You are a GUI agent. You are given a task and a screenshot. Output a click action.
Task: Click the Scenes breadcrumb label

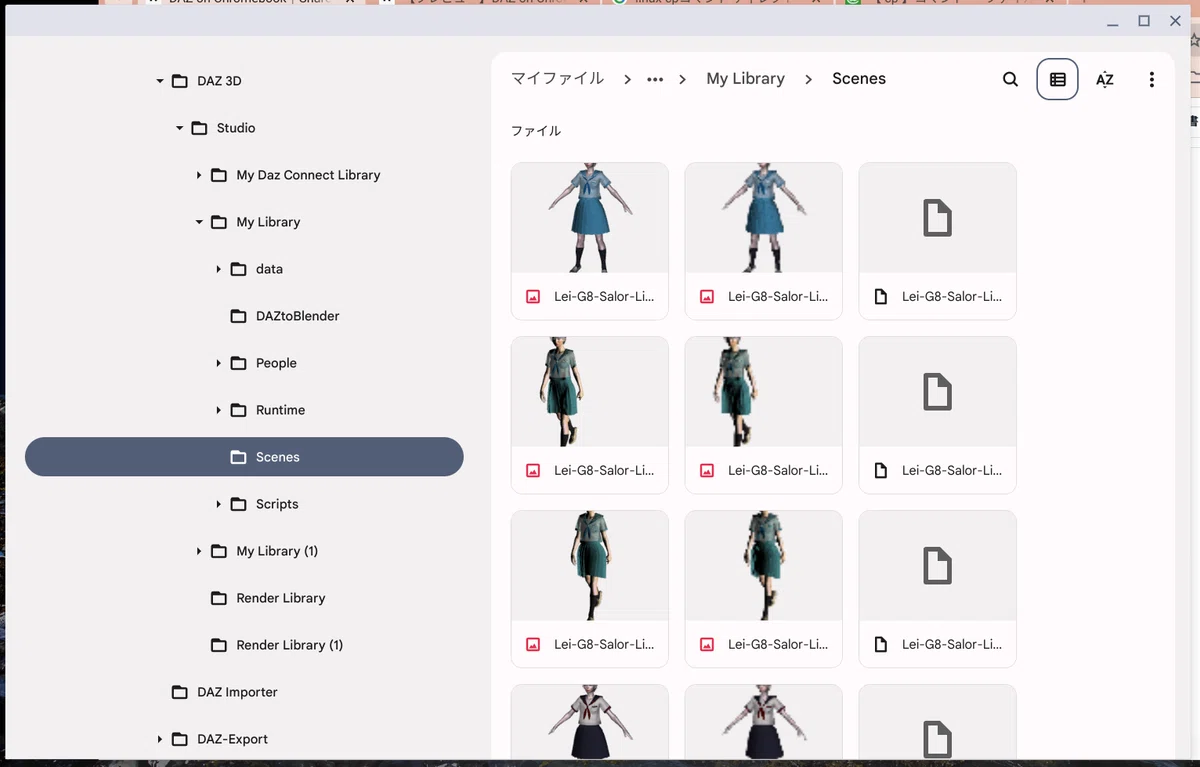[859, 79]
